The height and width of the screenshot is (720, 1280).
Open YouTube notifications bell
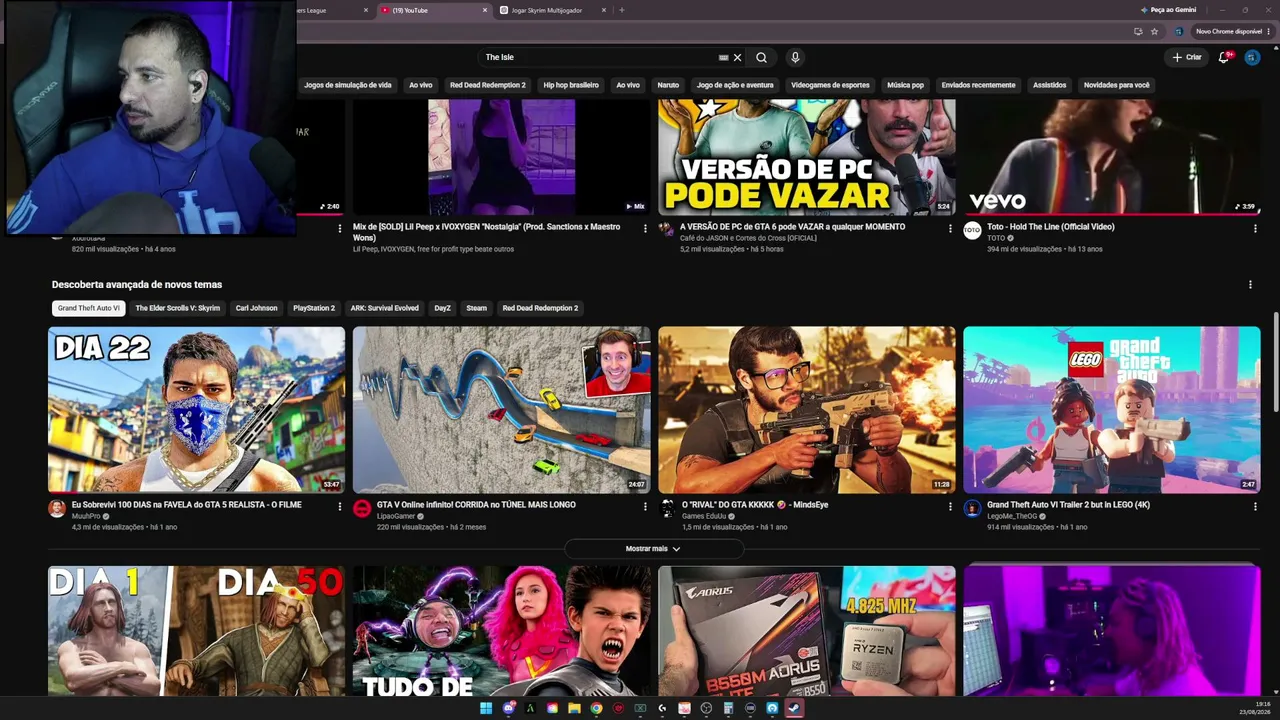[x=1223, y=58]
